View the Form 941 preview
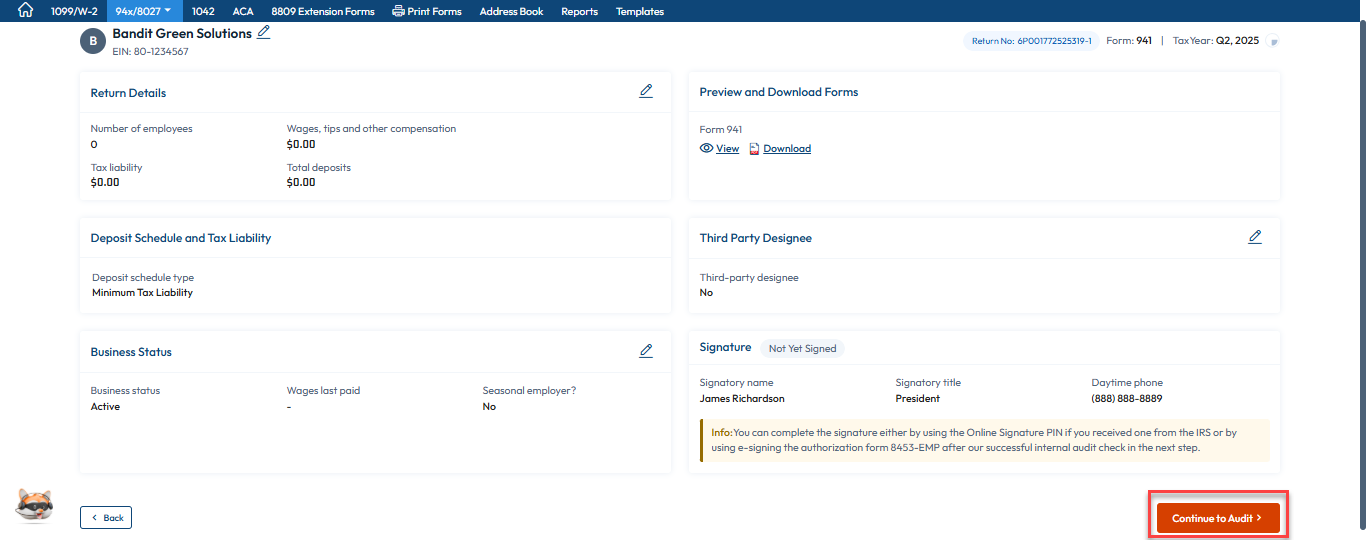The width and height of the screenshot is (1366, 540). 727,148
